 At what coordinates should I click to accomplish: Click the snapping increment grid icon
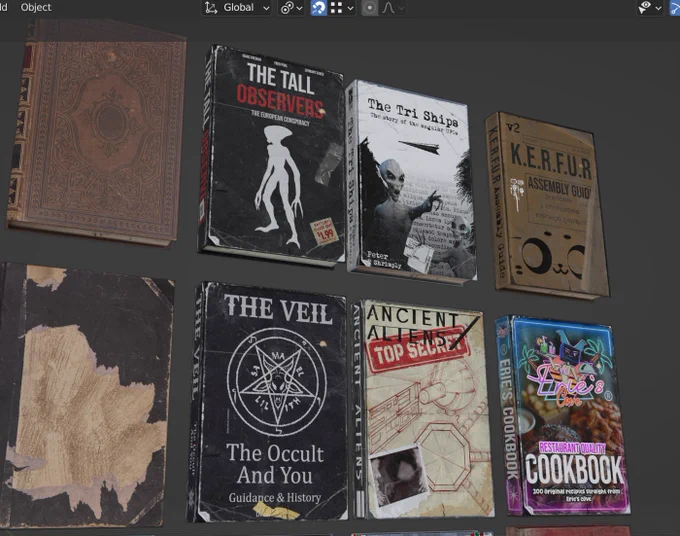click(337, 8)
